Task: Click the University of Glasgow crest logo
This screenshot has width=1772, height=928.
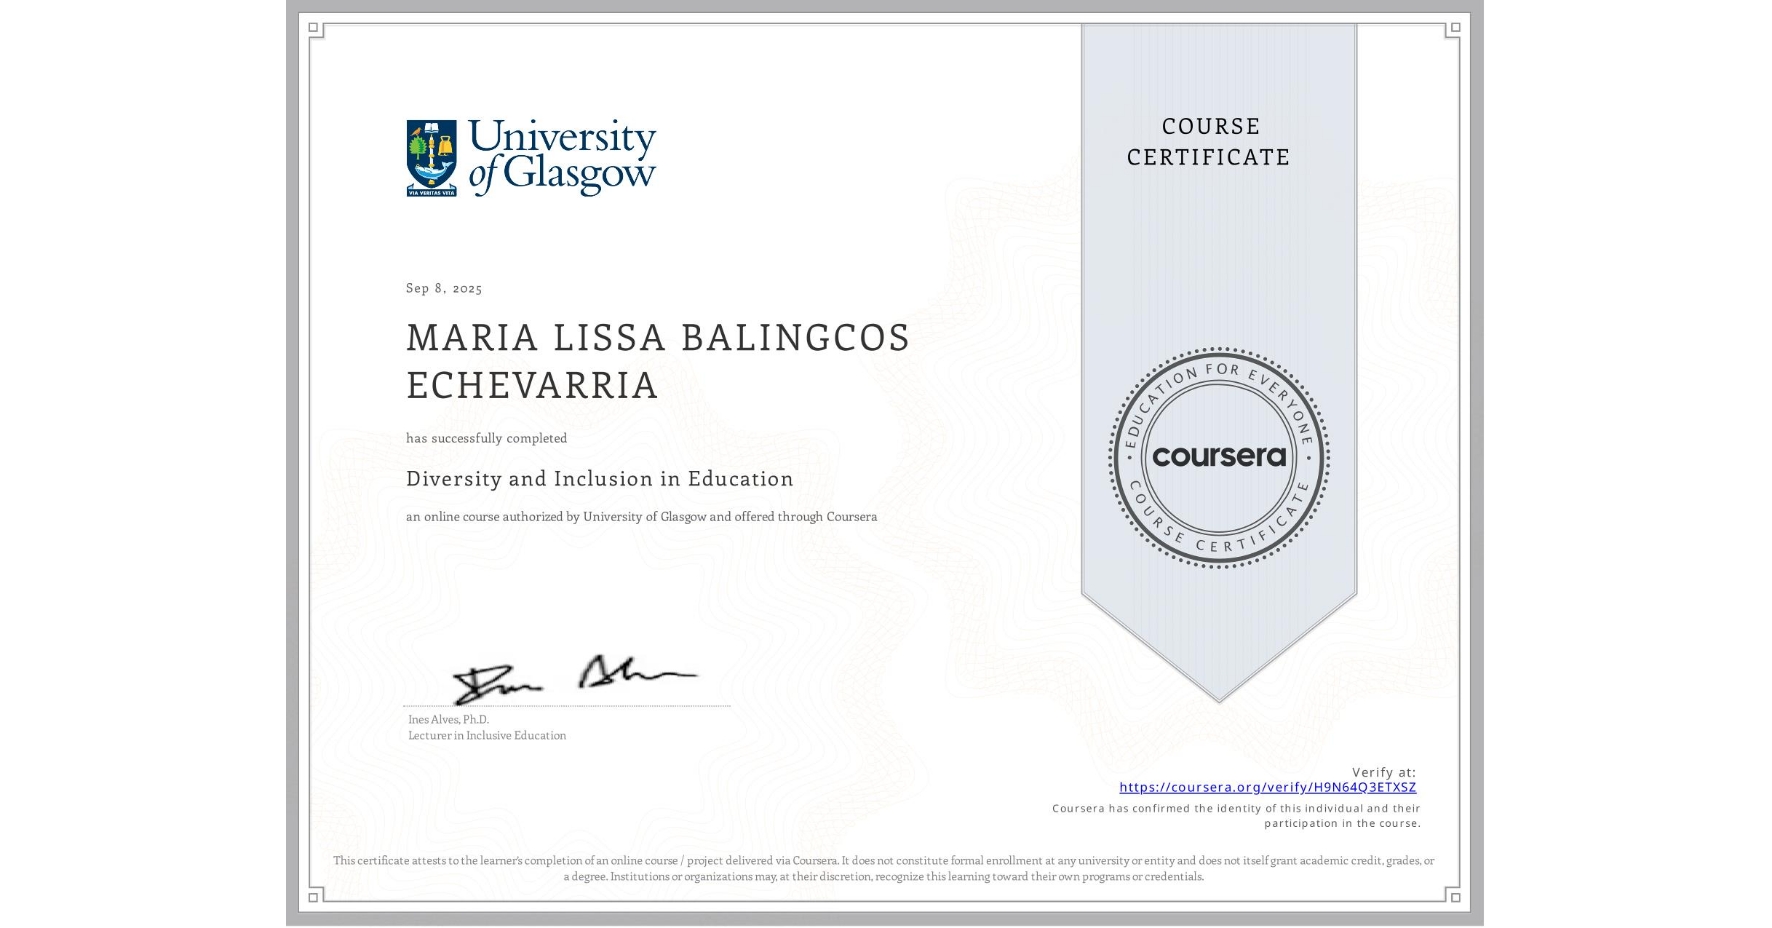Action: pyautogui.click(x=432, y=158)
